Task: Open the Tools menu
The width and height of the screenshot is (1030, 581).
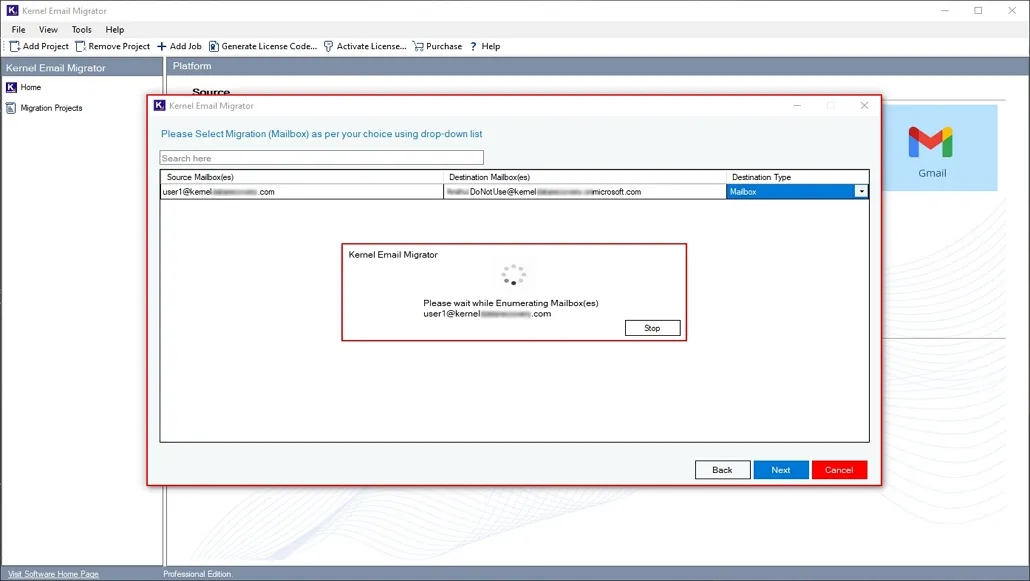Action: pyautogui.click(x=81, y=29)
